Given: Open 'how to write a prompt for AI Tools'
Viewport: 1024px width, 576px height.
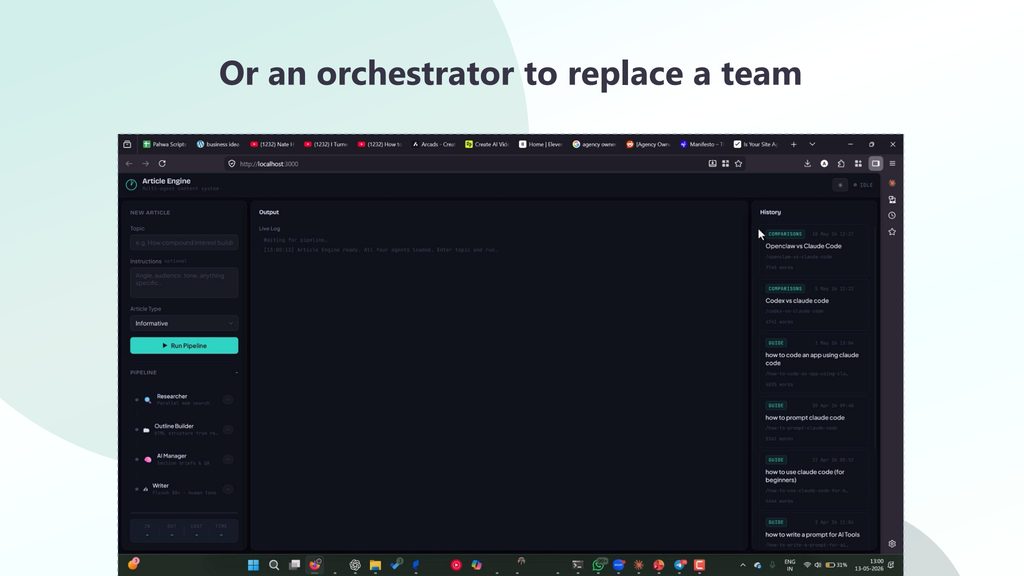Looking at the screenshot, I should (816, 533).
